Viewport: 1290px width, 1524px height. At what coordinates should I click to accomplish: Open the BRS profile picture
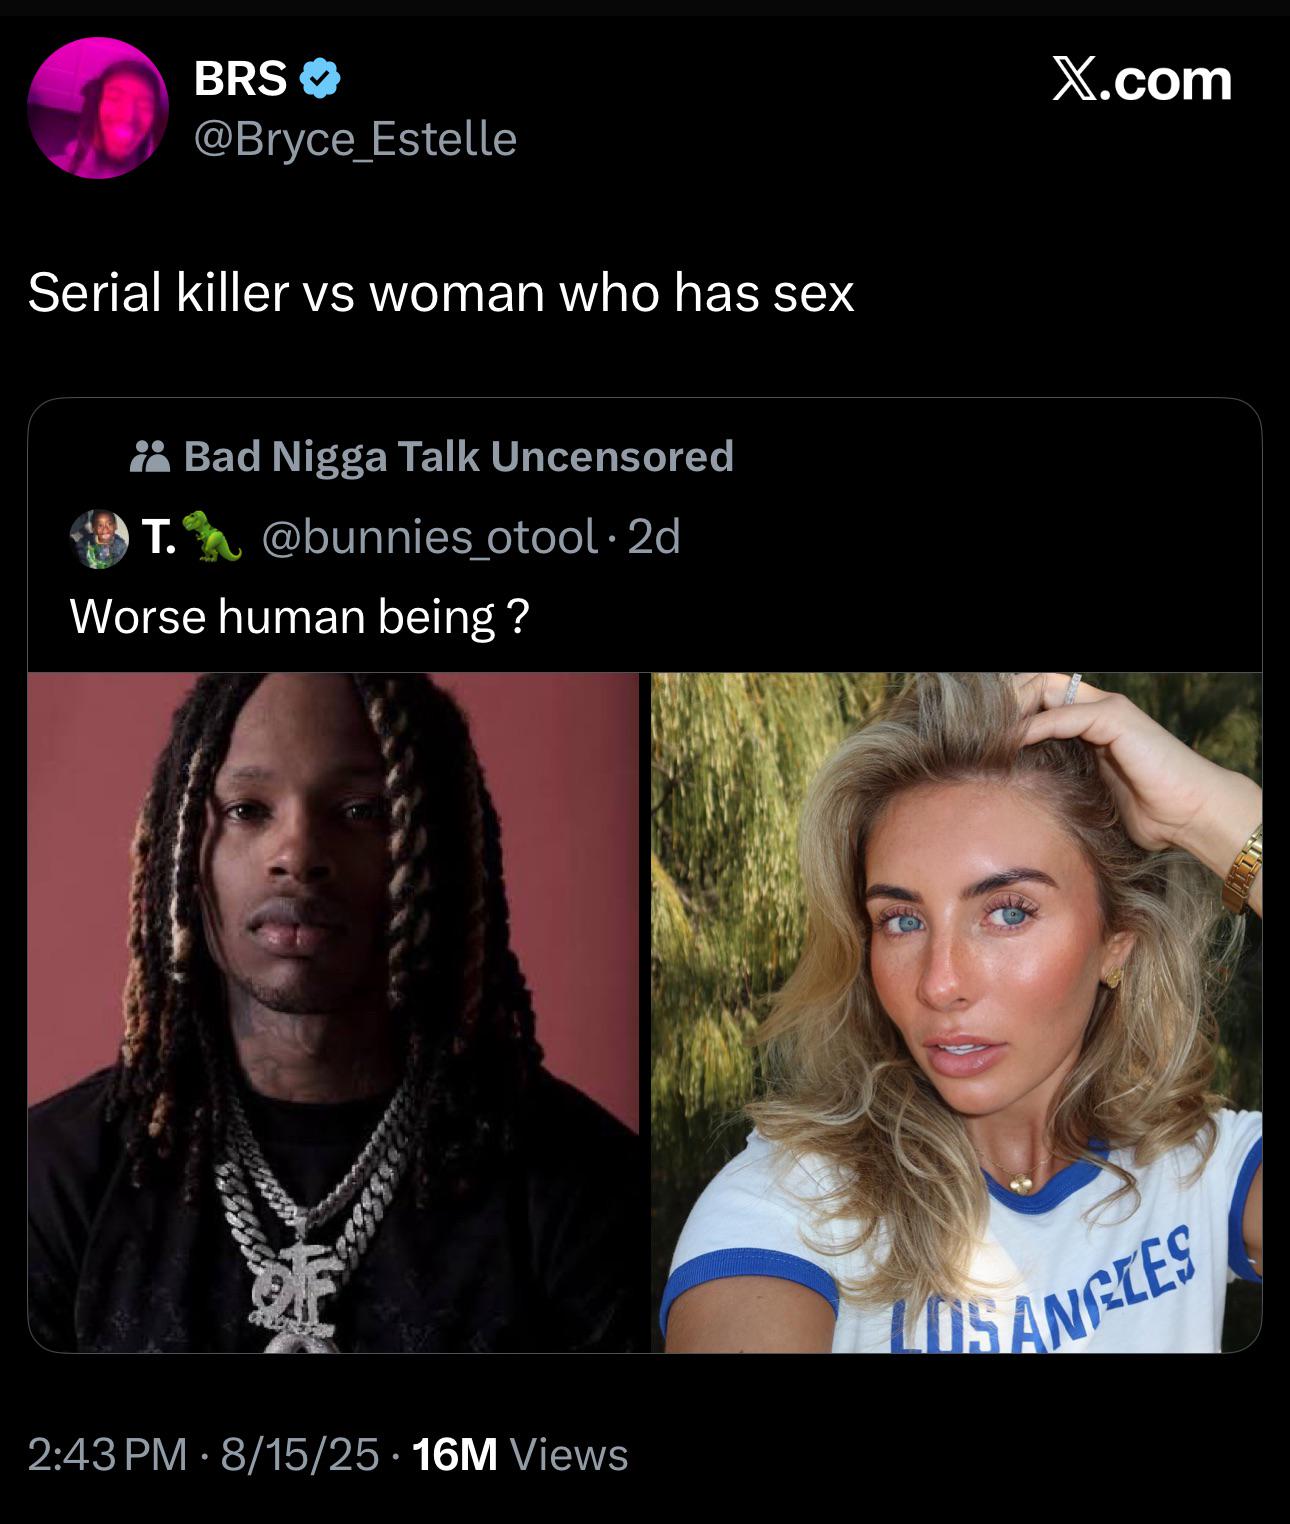(98, 108)
